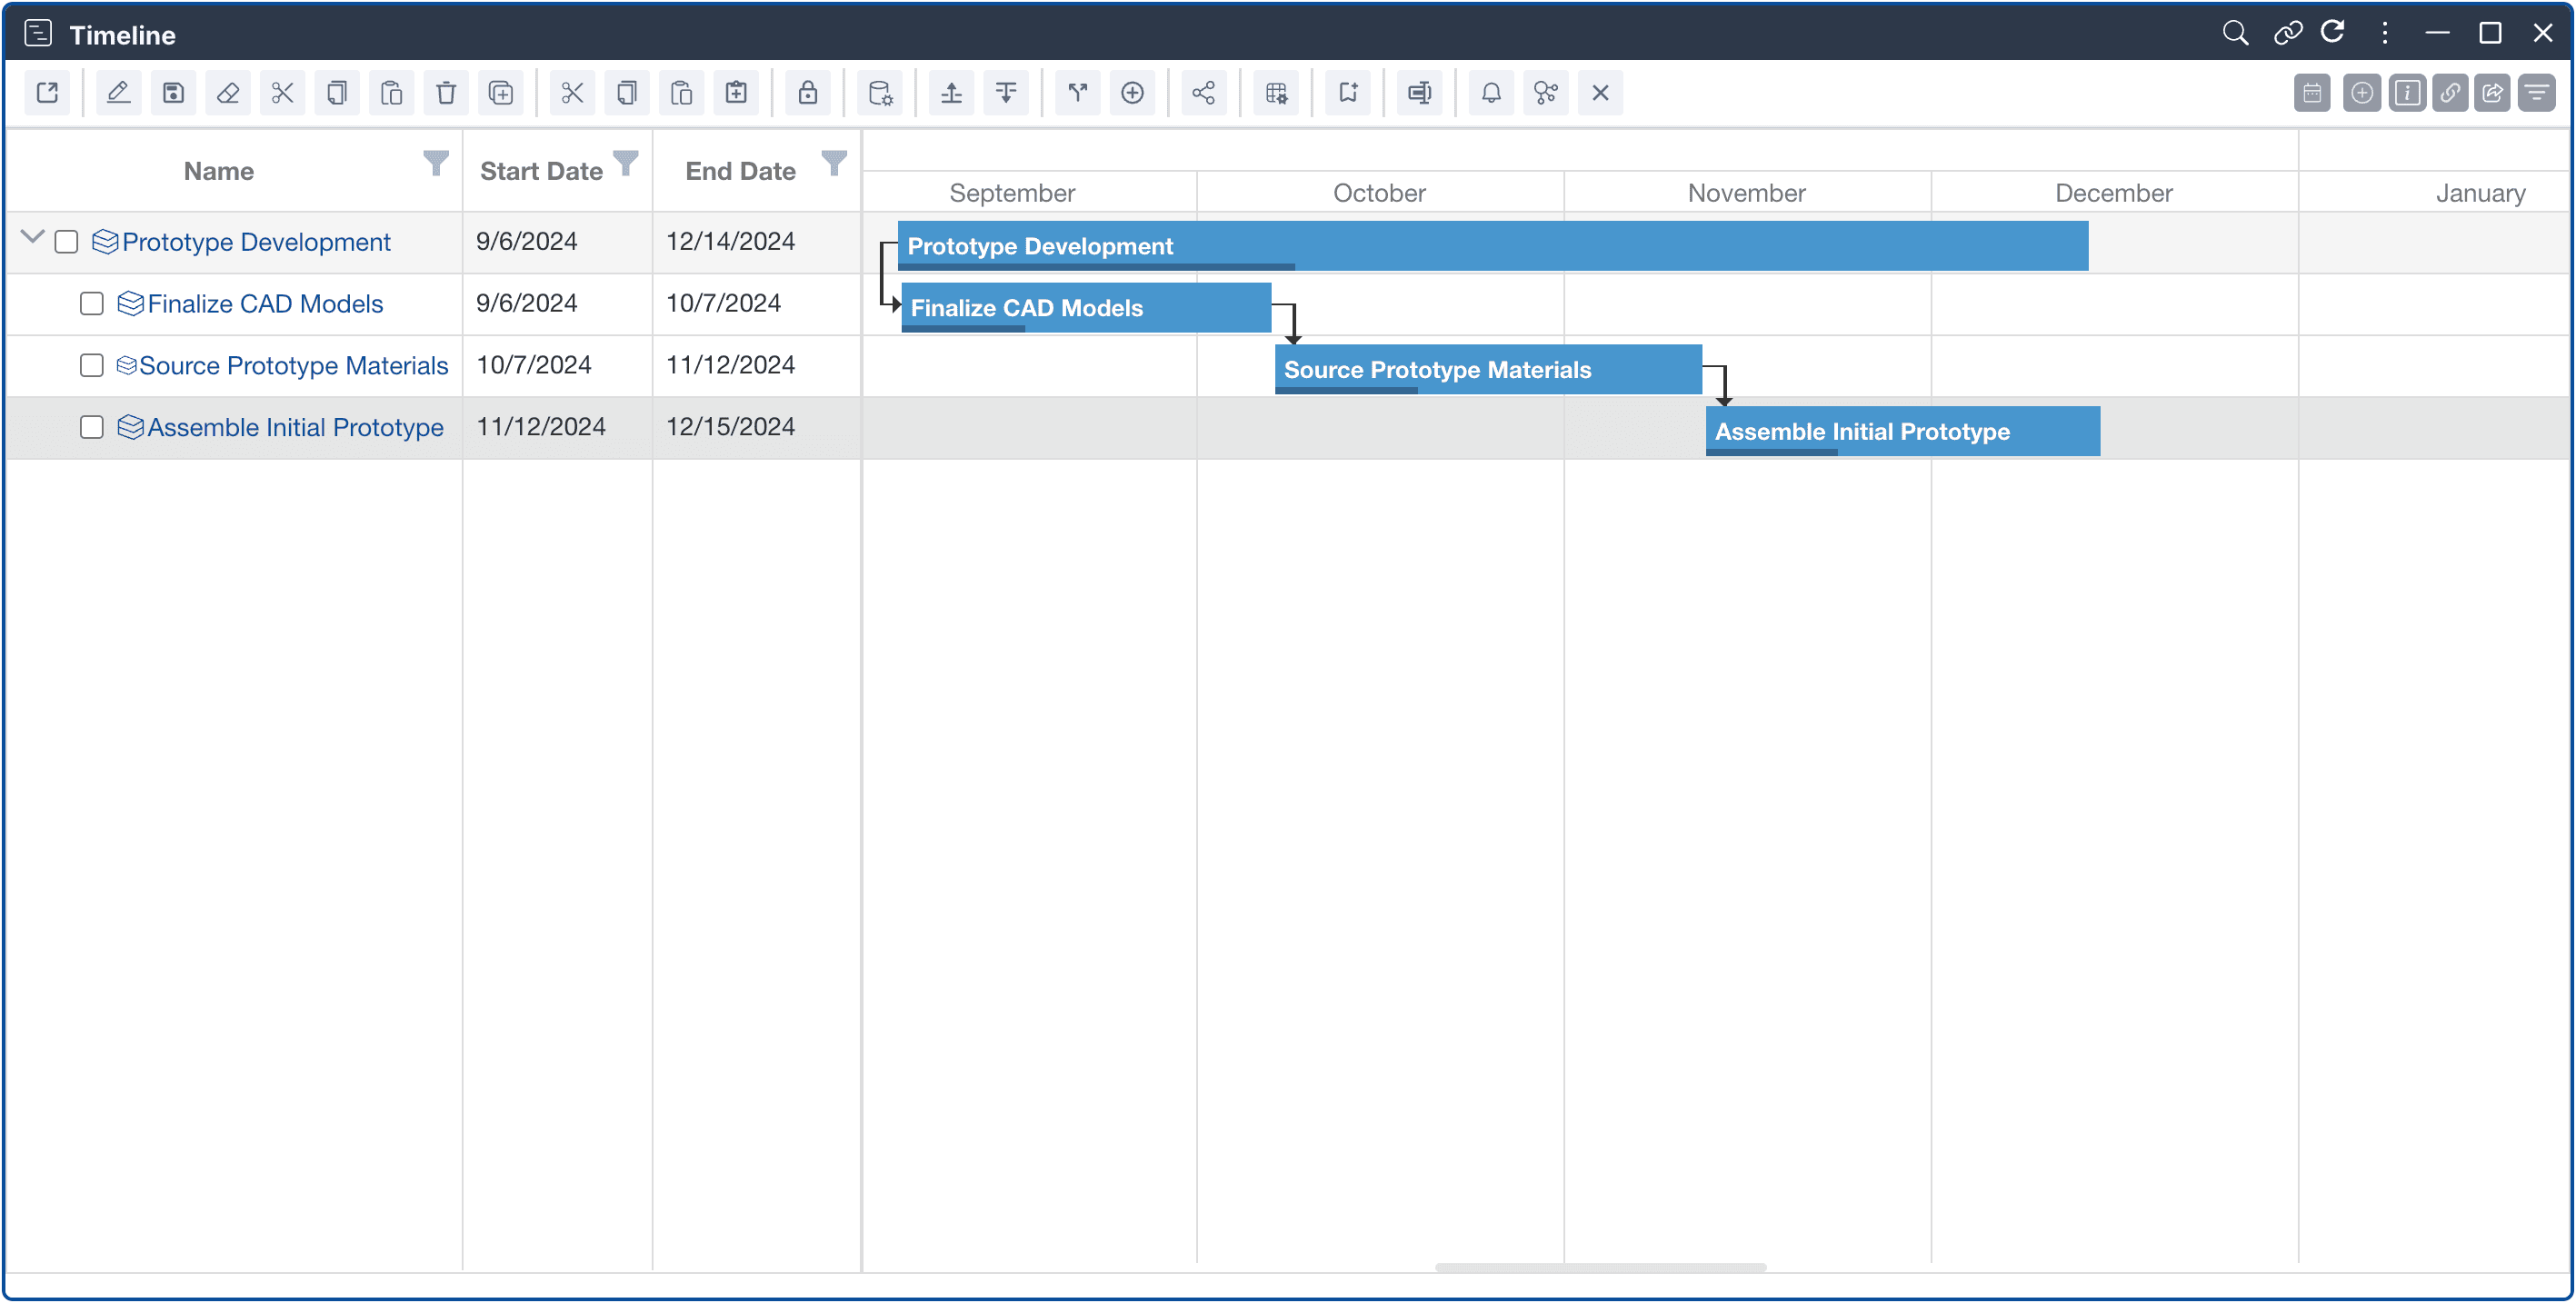Click the clipboard-with-plus paste icon
This screenshot has height=1303, width=2576.
click(x=736, y=93)
